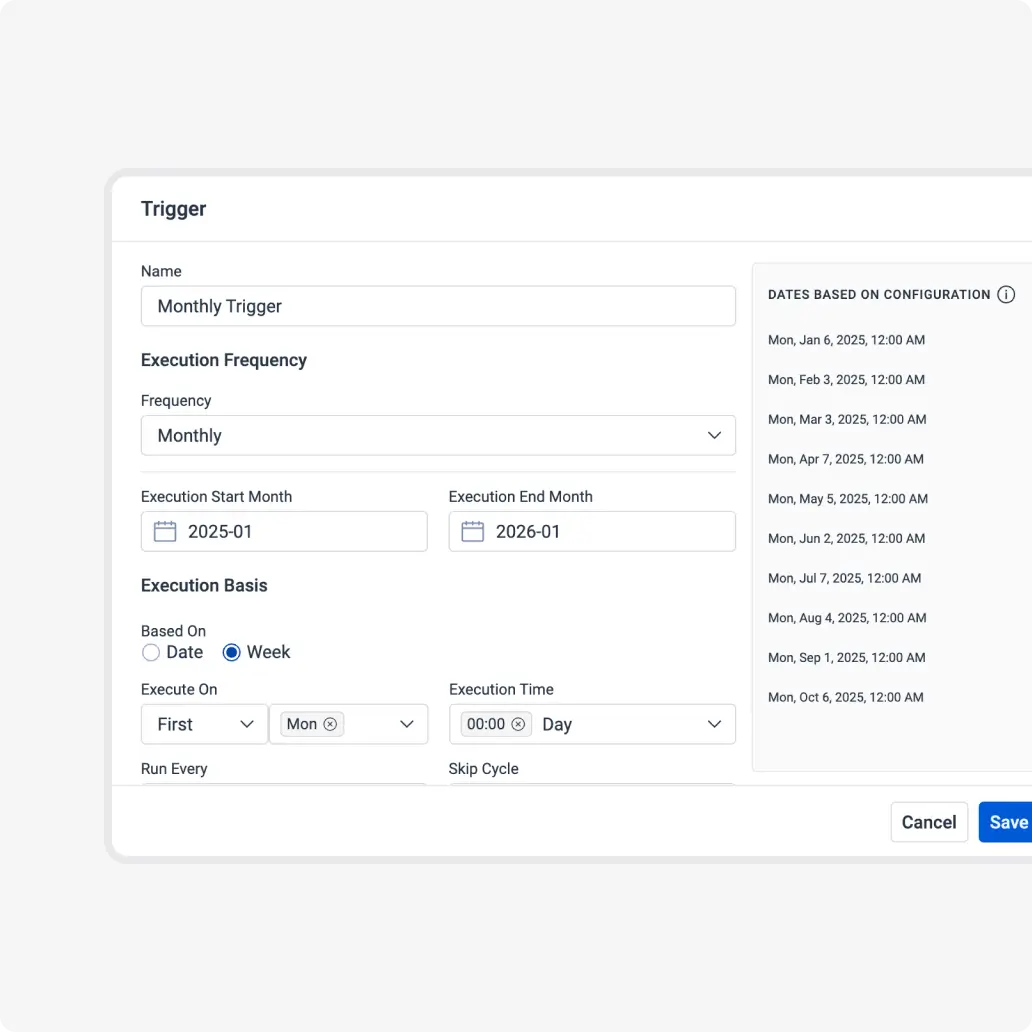Viewport: 1032px width, 1032px height.
Task: Click the Mon, May 5, 2025 date entry
Action: tap(847, 499)
